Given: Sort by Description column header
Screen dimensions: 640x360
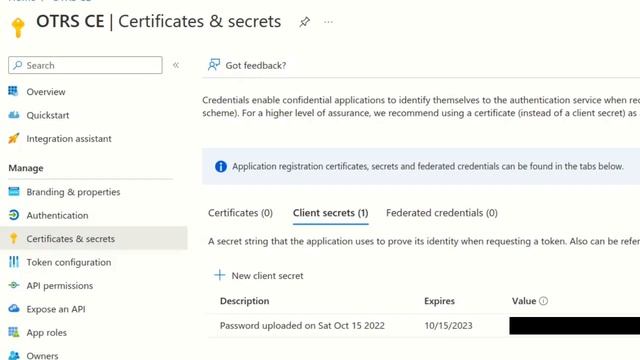Looking at the screenshot, I should pyautogui.click(x=244, y=301).
